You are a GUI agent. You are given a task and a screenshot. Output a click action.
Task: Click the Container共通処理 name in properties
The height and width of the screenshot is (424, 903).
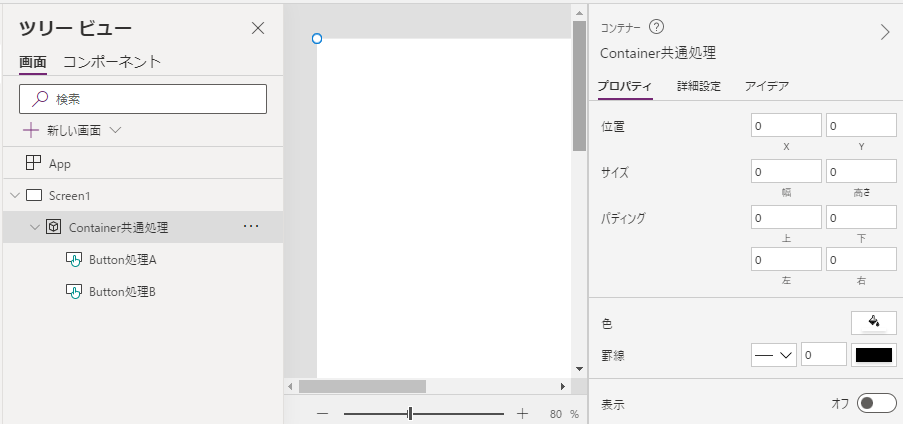tap(658, 54)
